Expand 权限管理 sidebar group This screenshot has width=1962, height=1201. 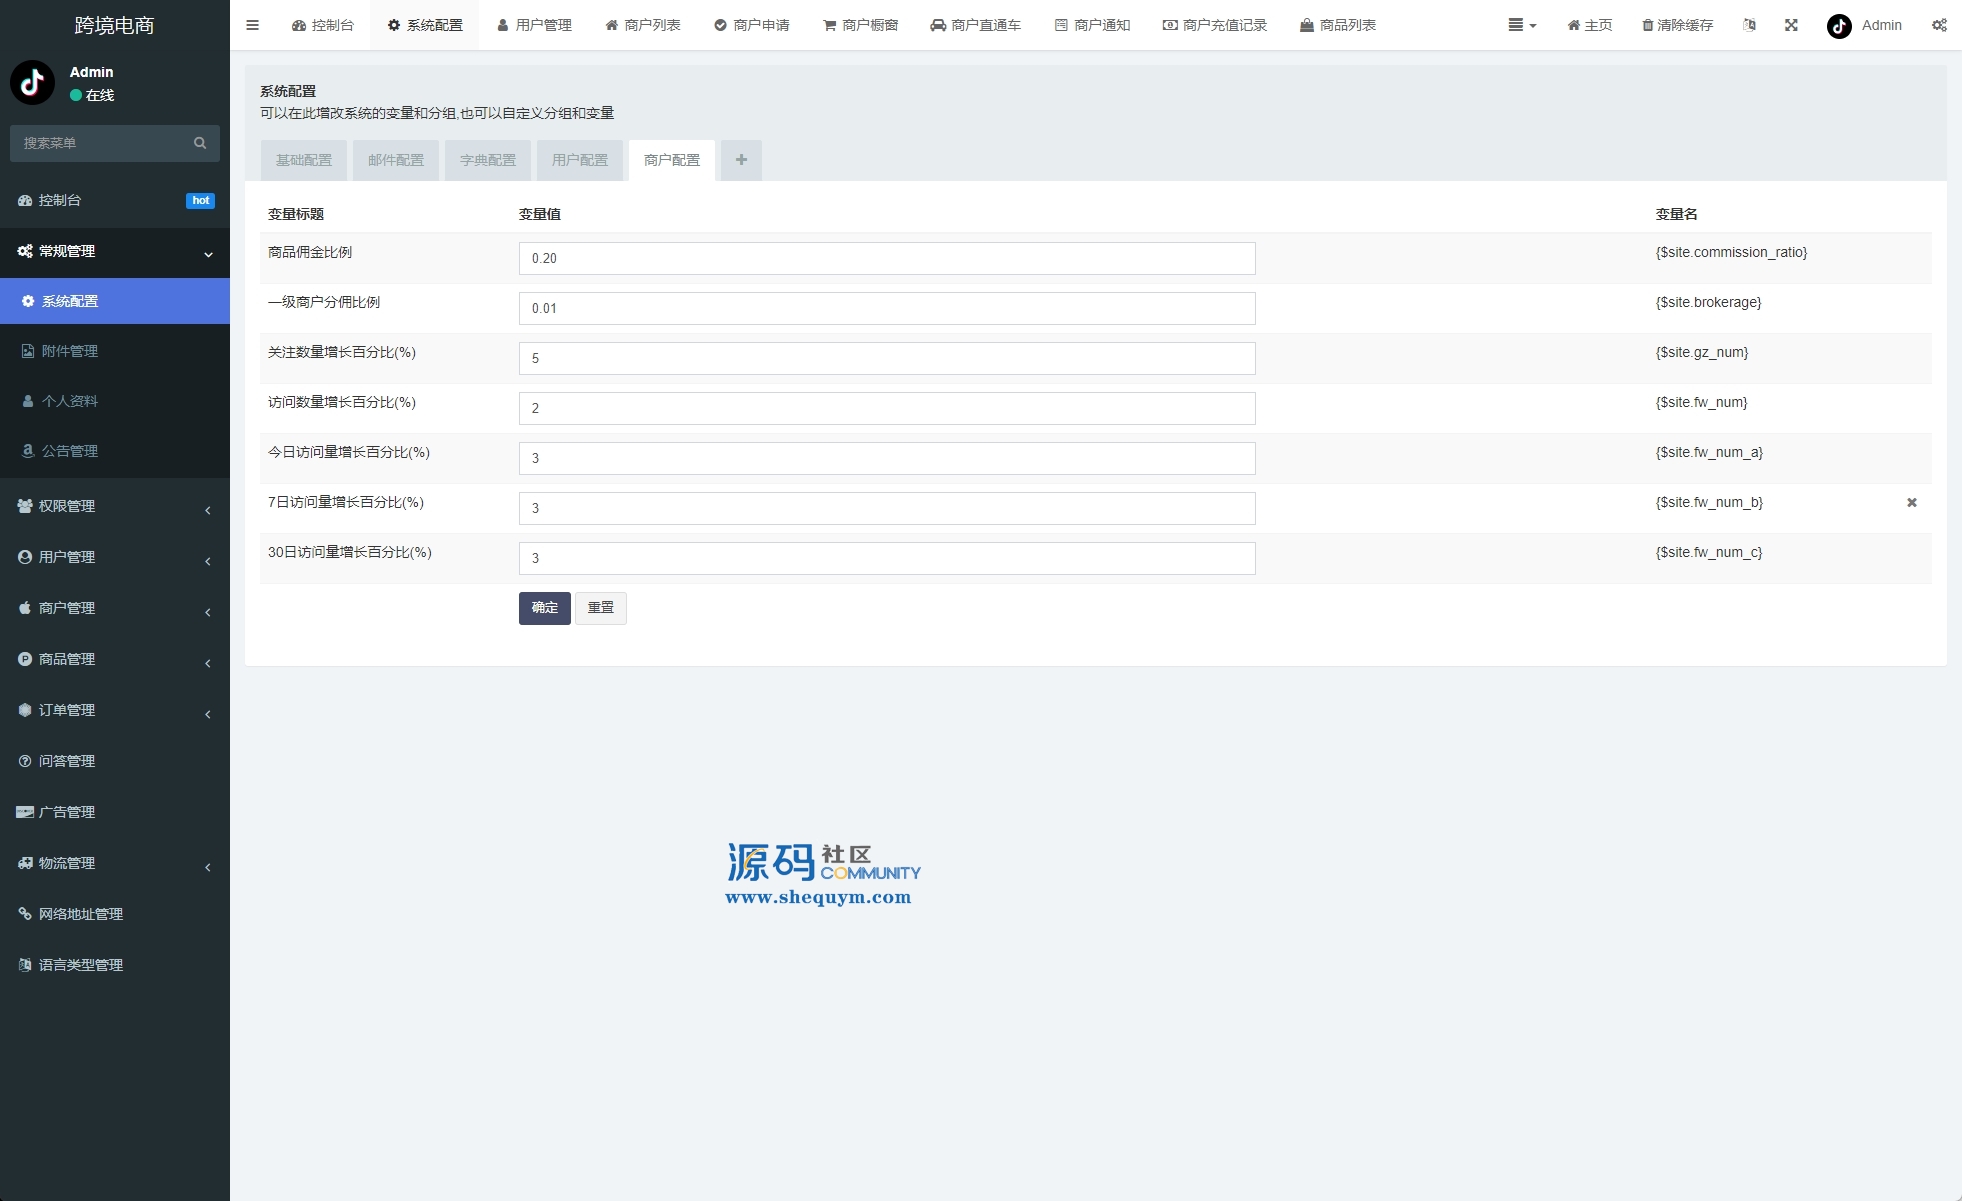click(115, 506)
